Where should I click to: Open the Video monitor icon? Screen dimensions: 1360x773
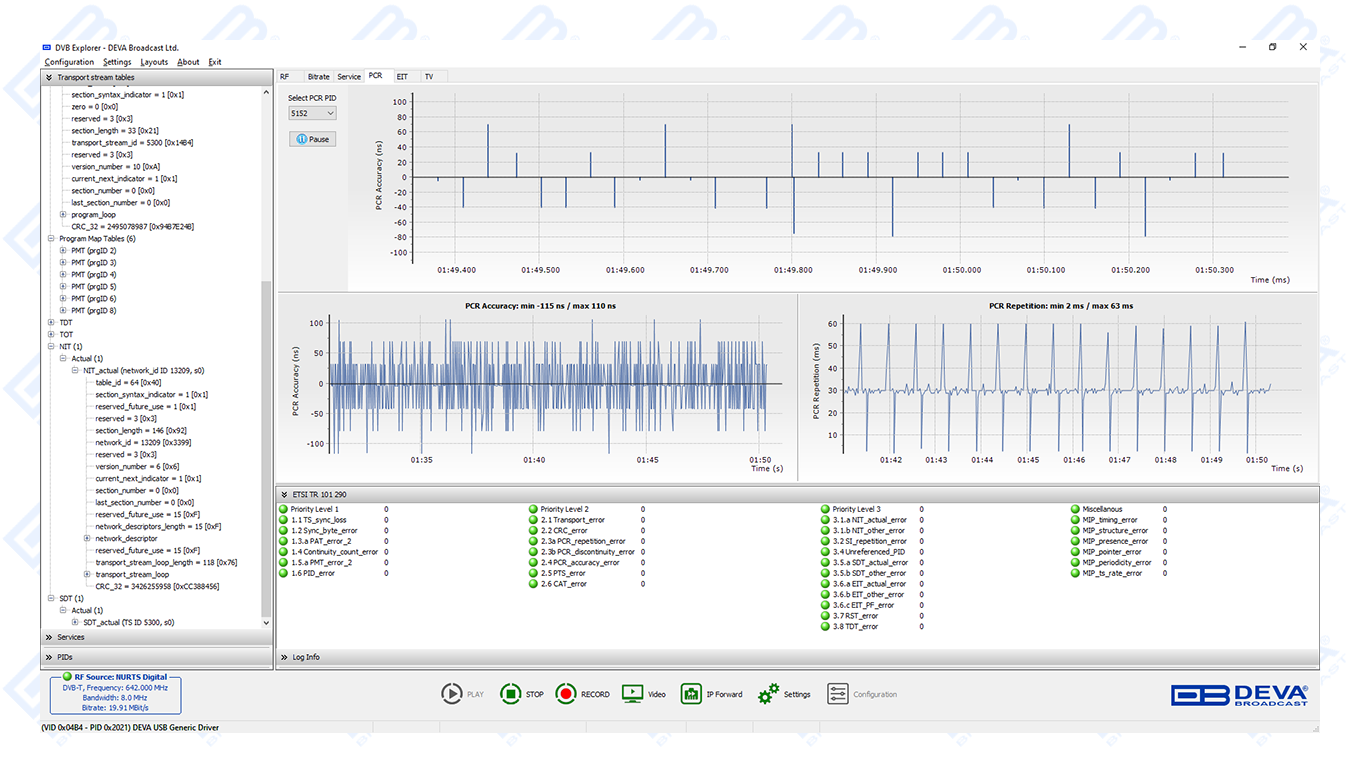pyautogui.click(x=632, y=694)
